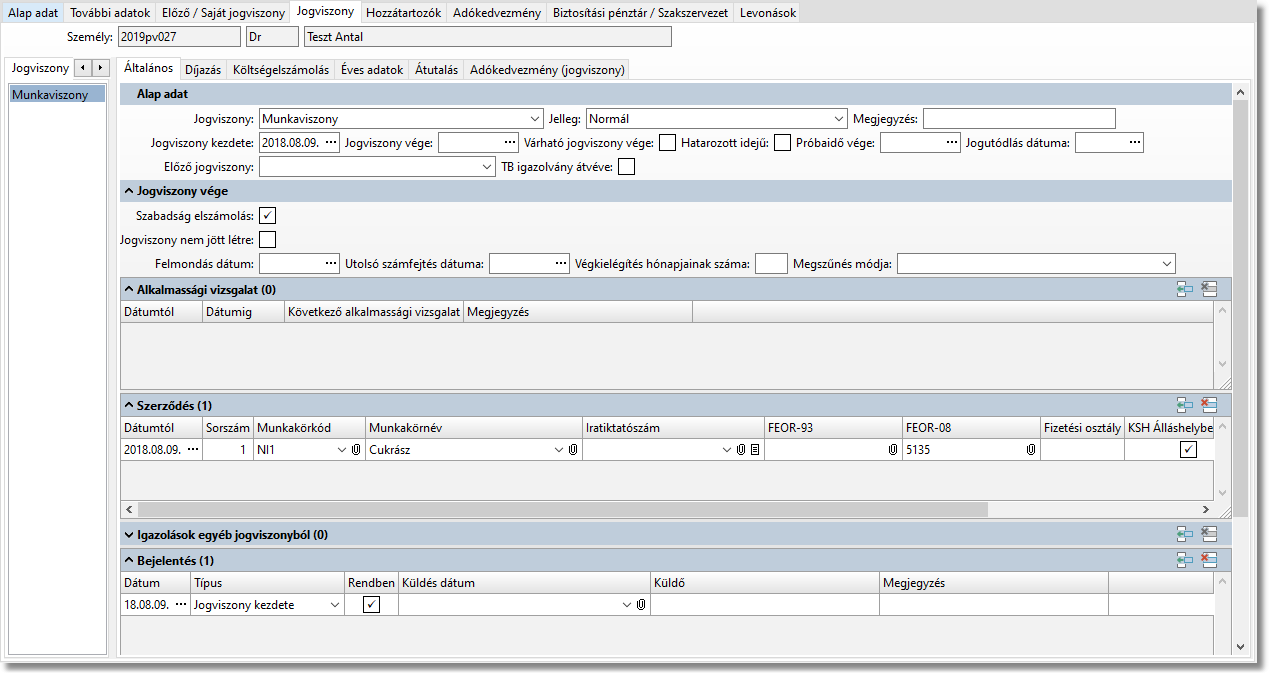Switch to Költségelszámolás sub-tab
This screenshot has height=675, width=1269.
coord(281,70)
